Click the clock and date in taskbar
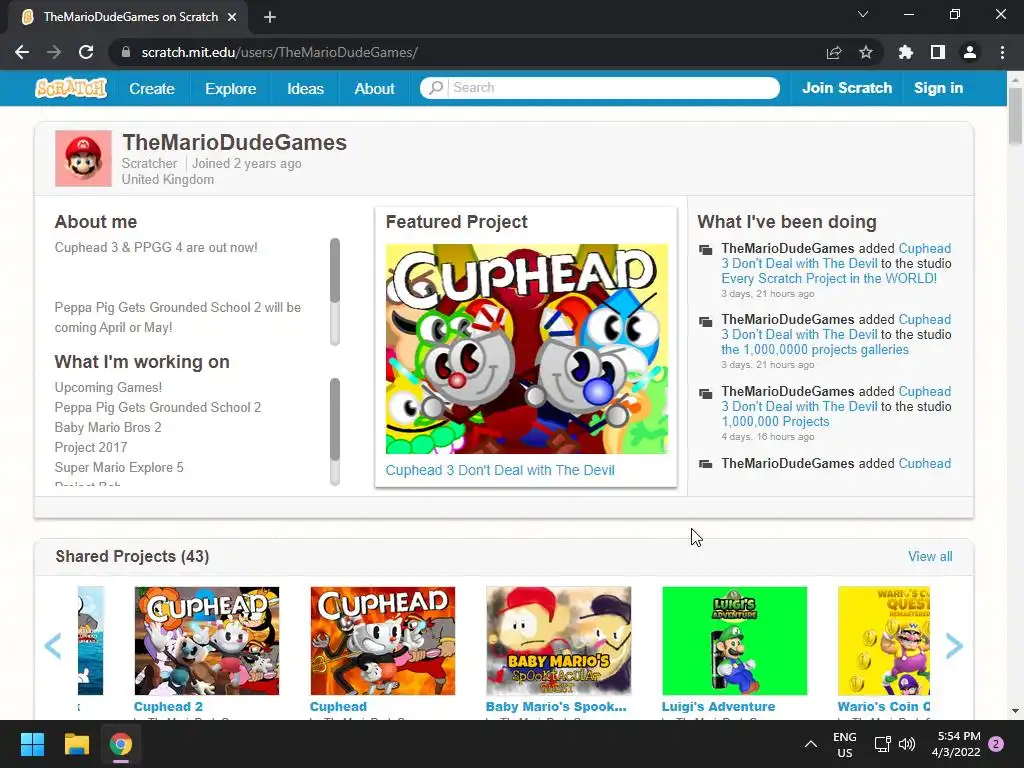This screenshot has height=768, width=1024. (956, 744)
